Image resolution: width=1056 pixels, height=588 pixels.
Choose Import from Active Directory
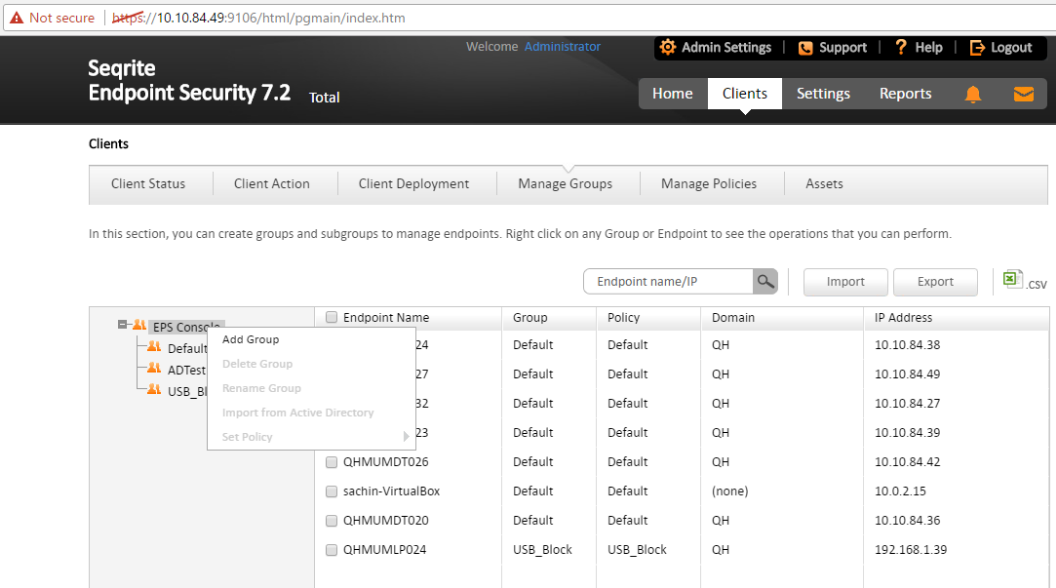pyautogui.click(x=298, y=412)
